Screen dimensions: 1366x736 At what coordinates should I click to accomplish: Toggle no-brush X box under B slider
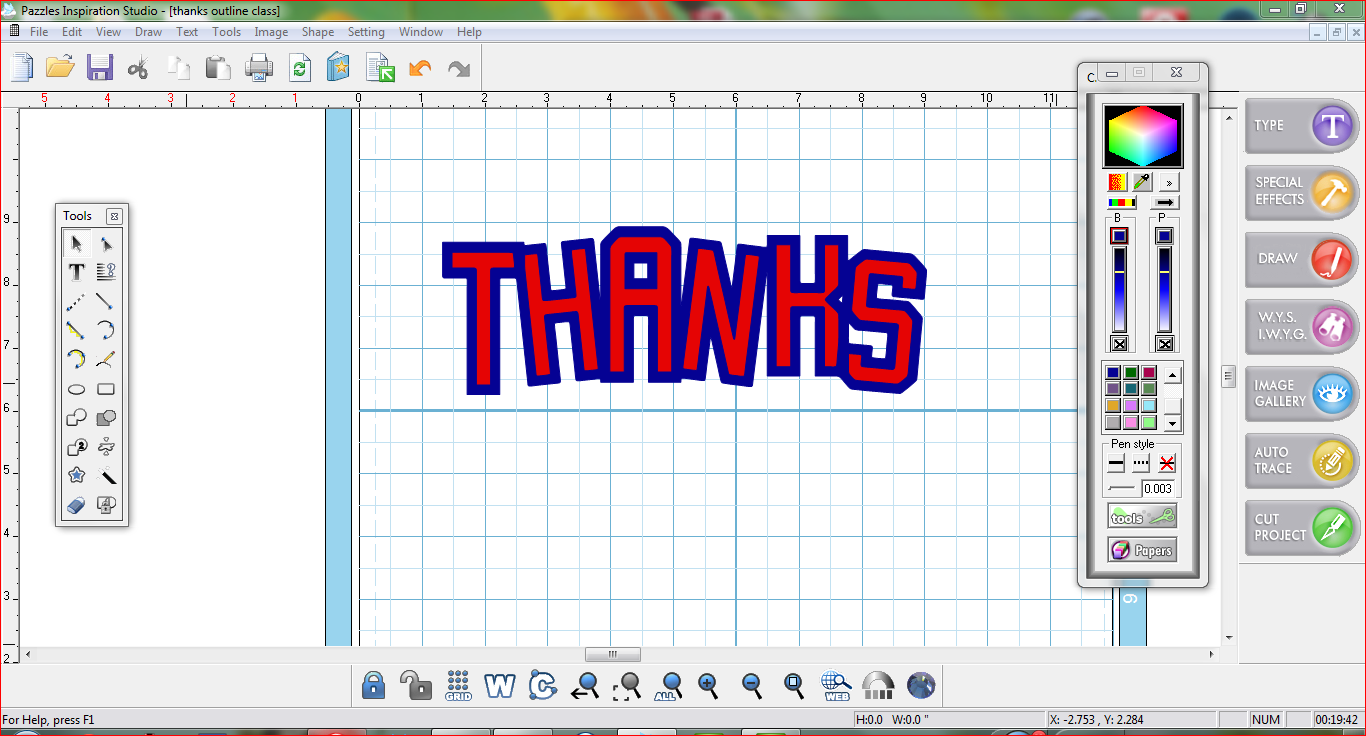[1119, 344]
